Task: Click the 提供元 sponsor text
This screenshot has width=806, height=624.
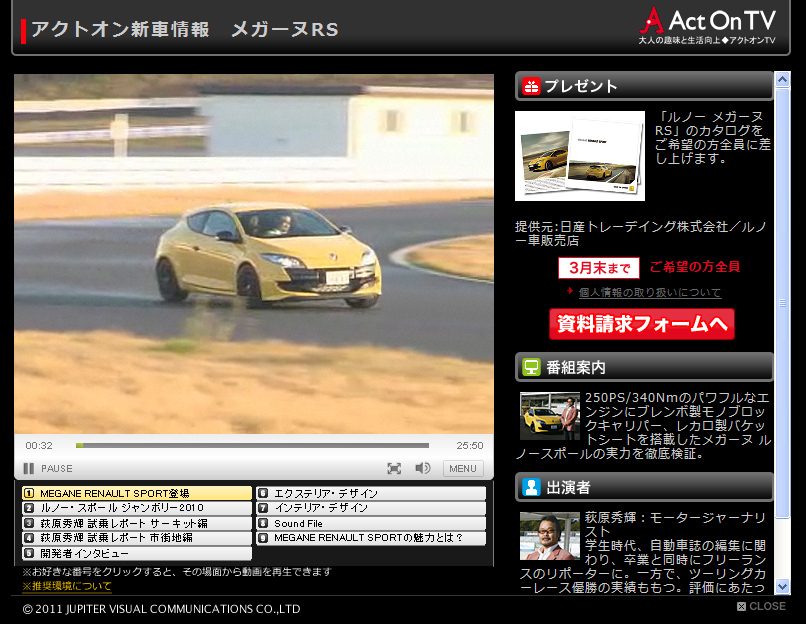Action: pos(641,233)
